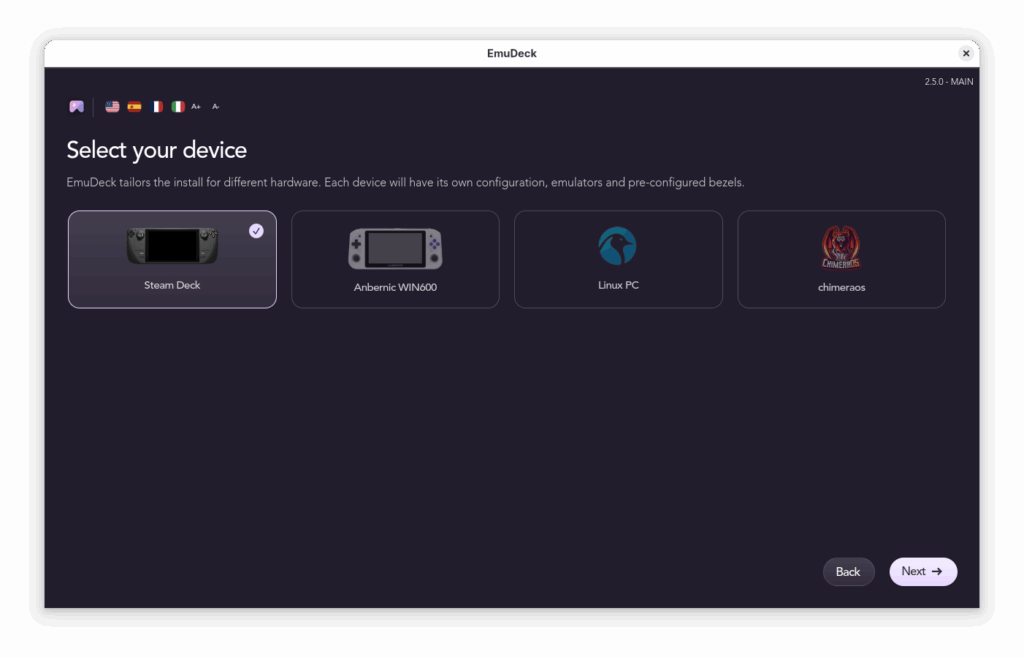Click the 2.5.0 - MAIN version text
Viewport: 1024px width, 657px height.
[948, 82]
